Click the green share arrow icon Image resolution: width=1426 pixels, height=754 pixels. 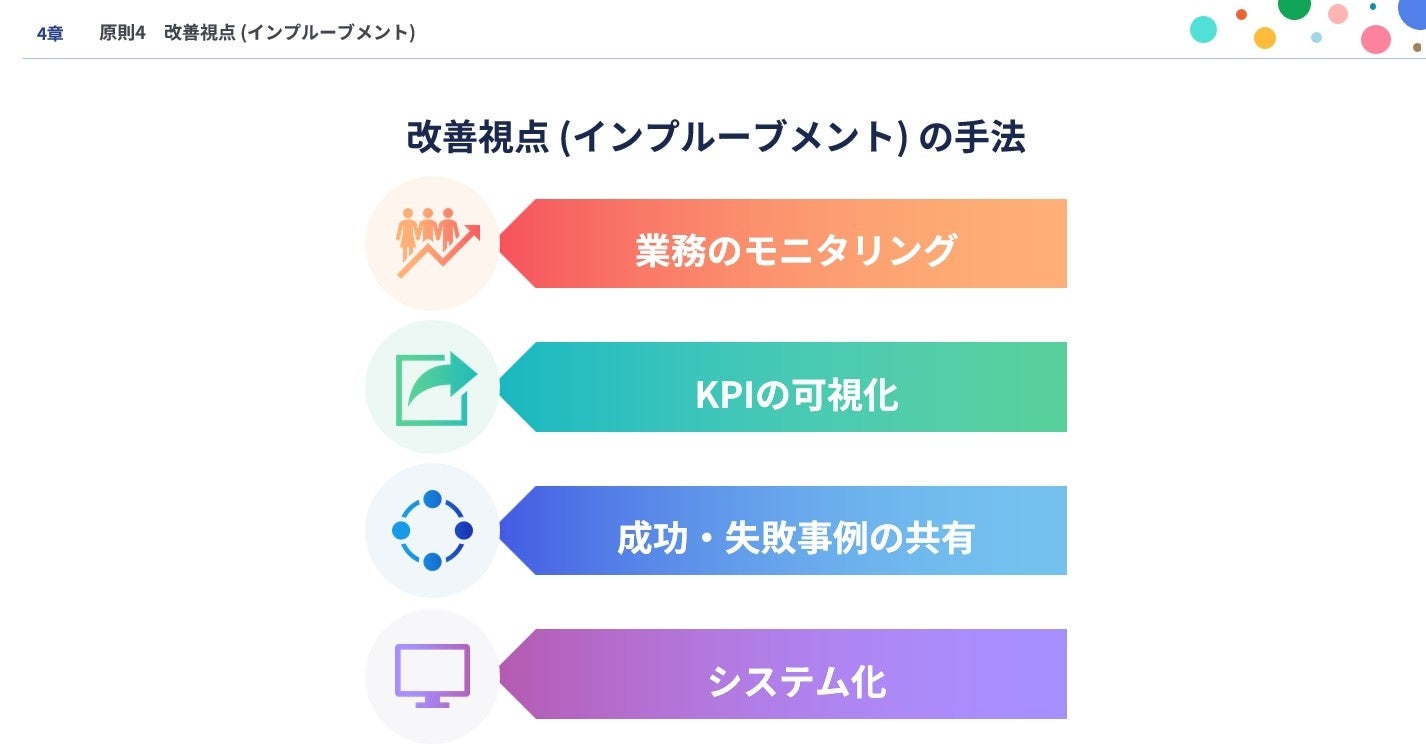(432, 387)
